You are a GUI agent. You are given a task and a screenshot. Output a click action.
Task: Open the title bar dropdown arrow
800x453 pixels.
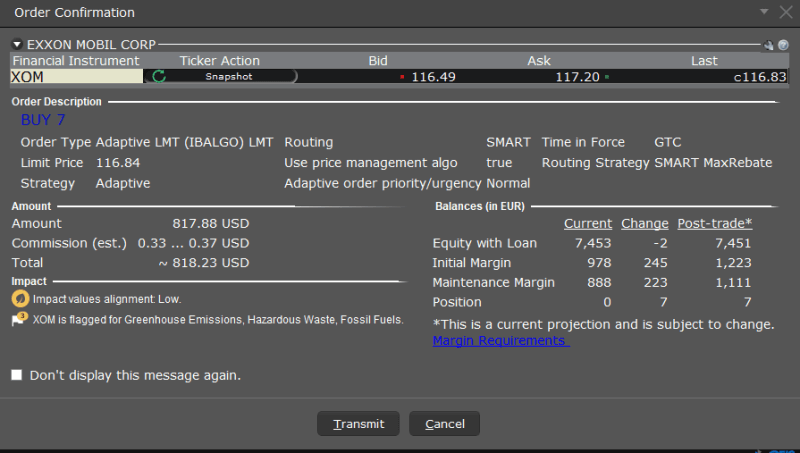pos(764,11)
